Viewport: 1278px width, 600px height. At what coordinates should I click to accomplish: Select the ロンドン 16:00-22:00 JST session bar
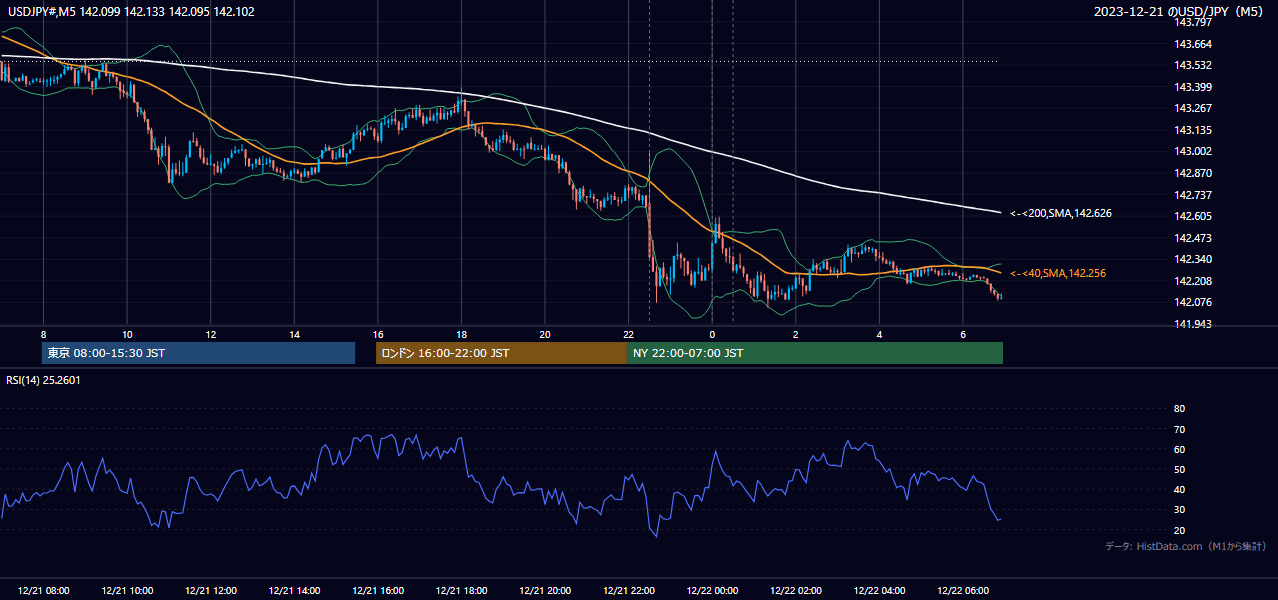coord(501,353)
